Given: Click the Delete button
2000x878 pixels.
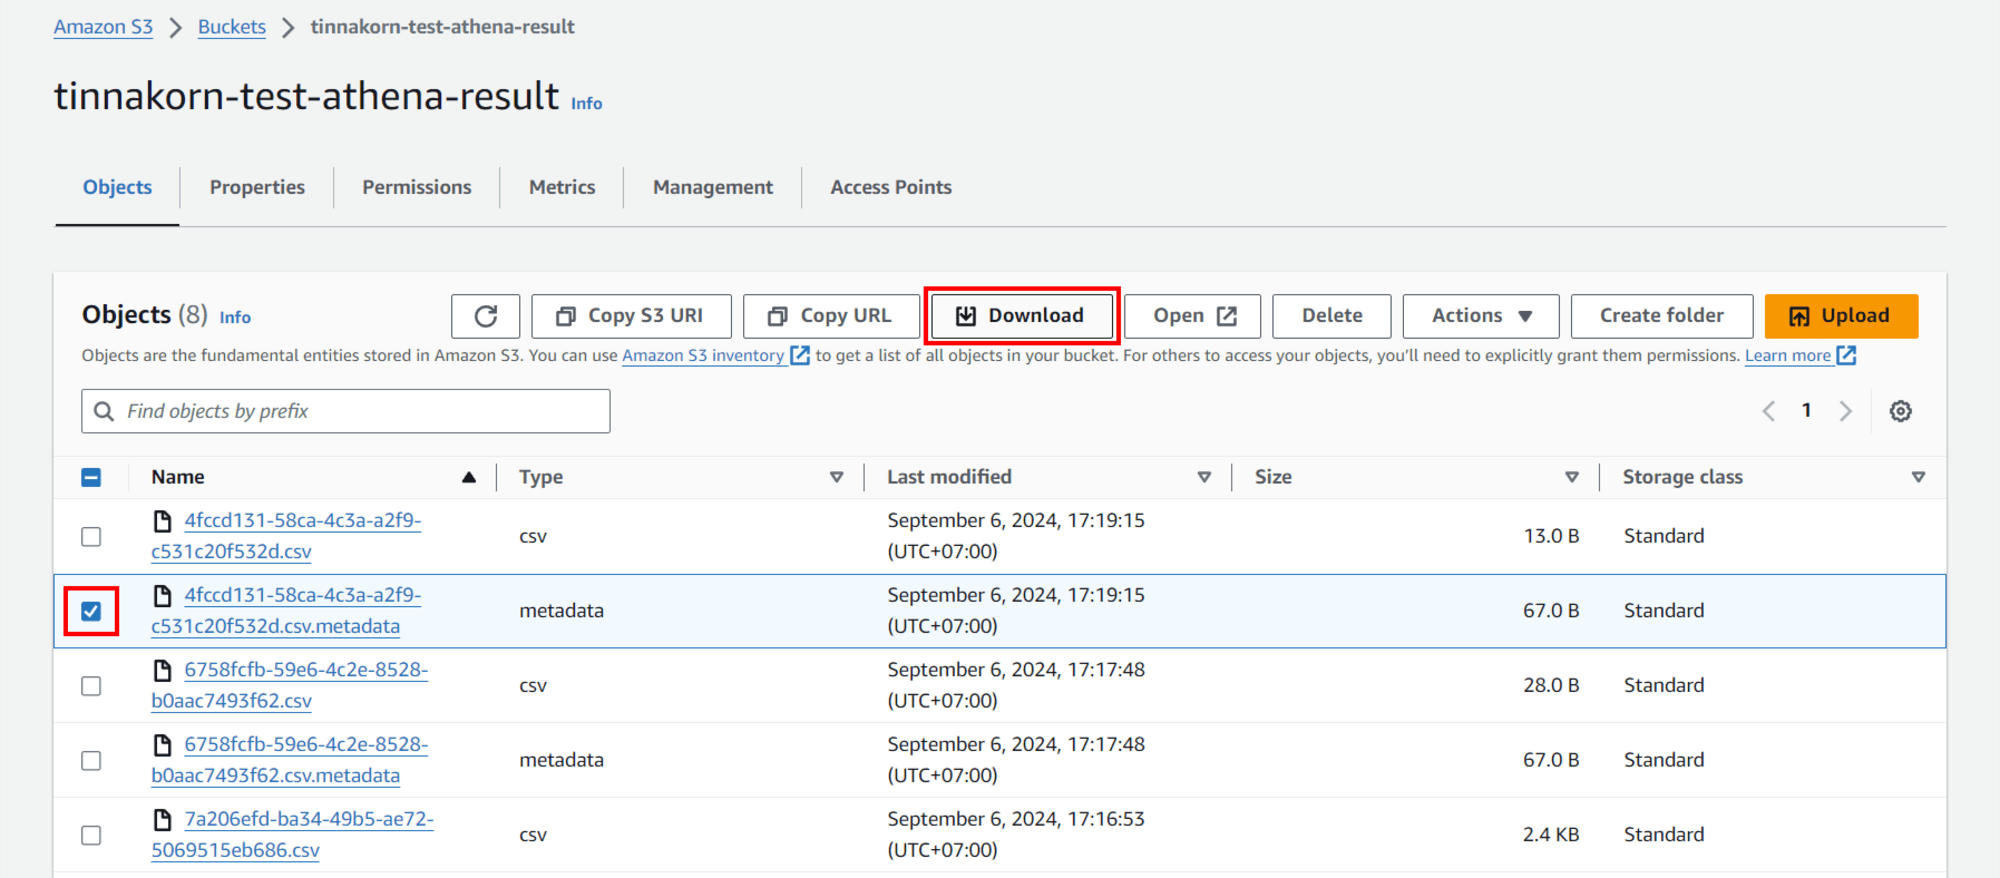Looking at the screenshot, I should point(1332,316).
